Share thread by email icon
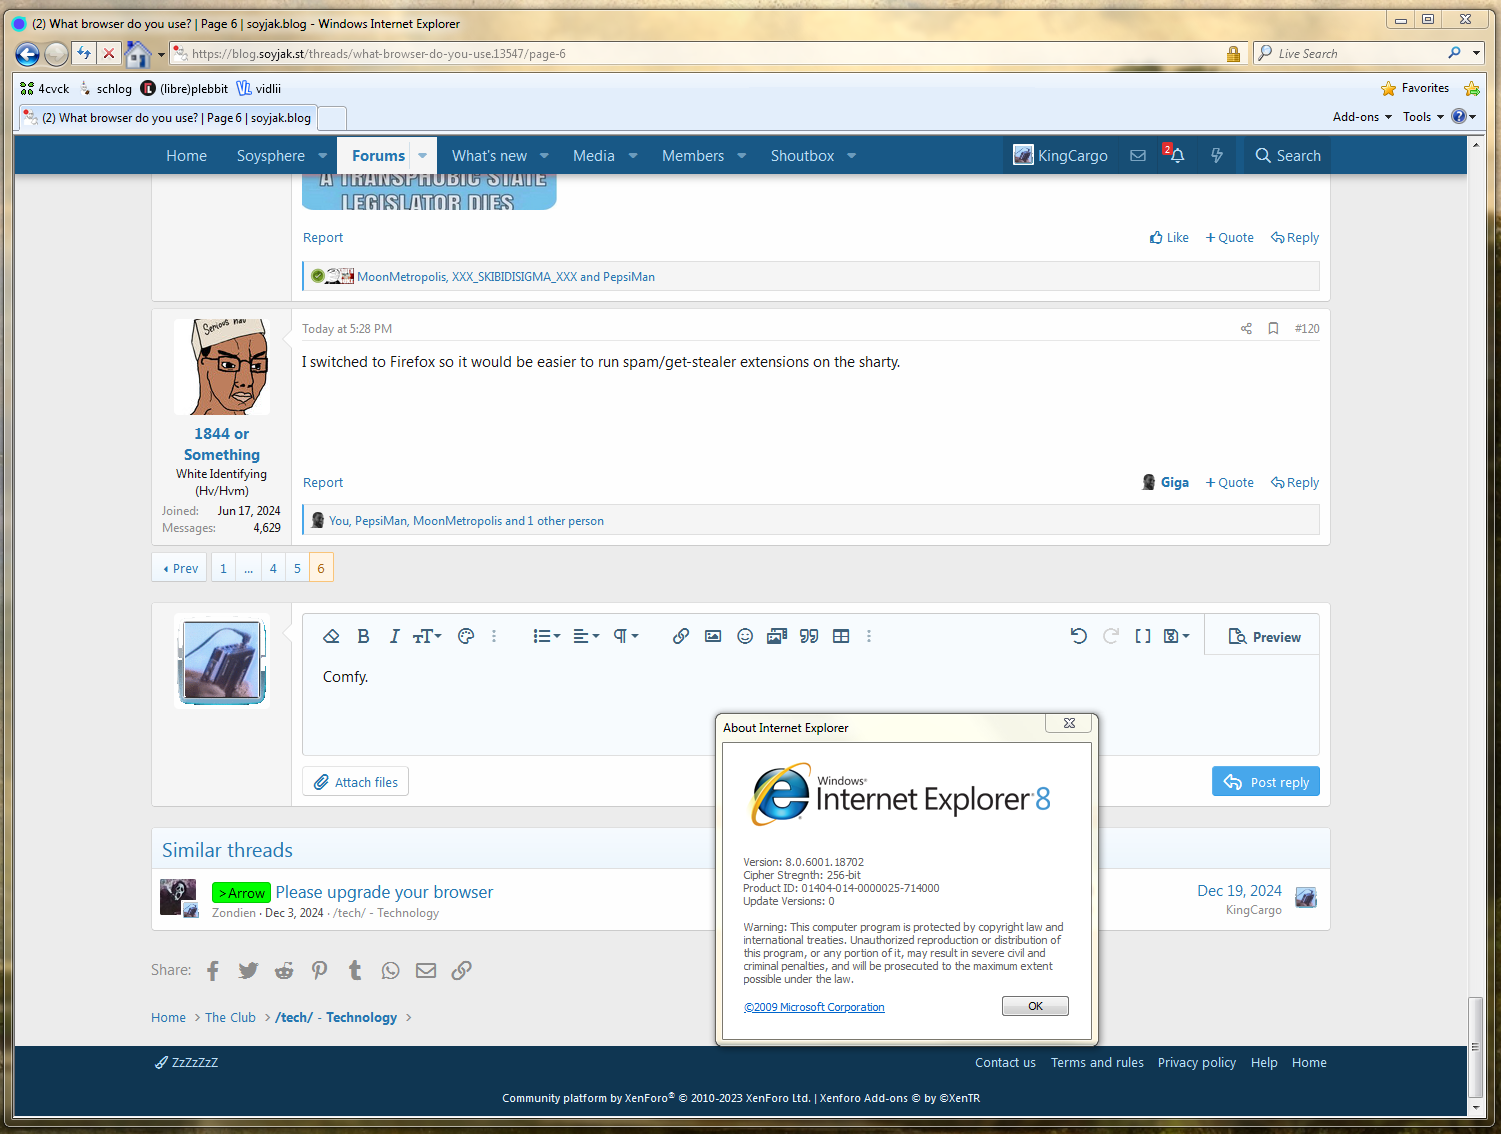Screen dimensions: 1501x1134 tap(426, 970)
